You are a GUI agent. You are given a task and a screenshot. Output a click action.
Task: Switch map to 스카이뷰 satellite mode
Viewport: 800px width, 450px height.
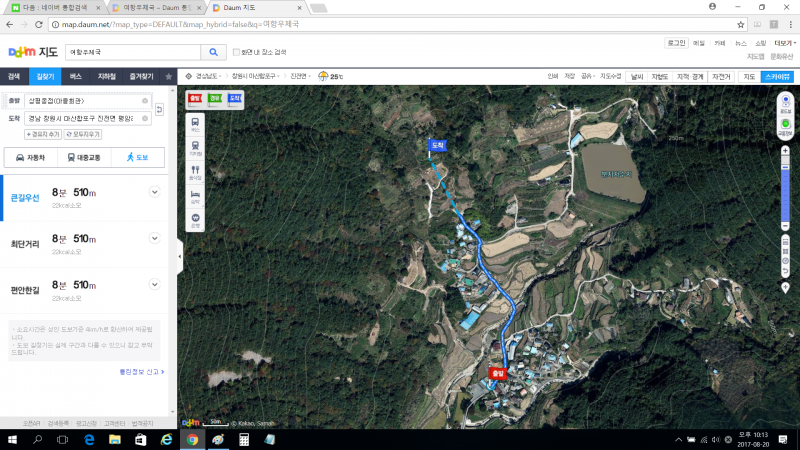click(777, 76)
